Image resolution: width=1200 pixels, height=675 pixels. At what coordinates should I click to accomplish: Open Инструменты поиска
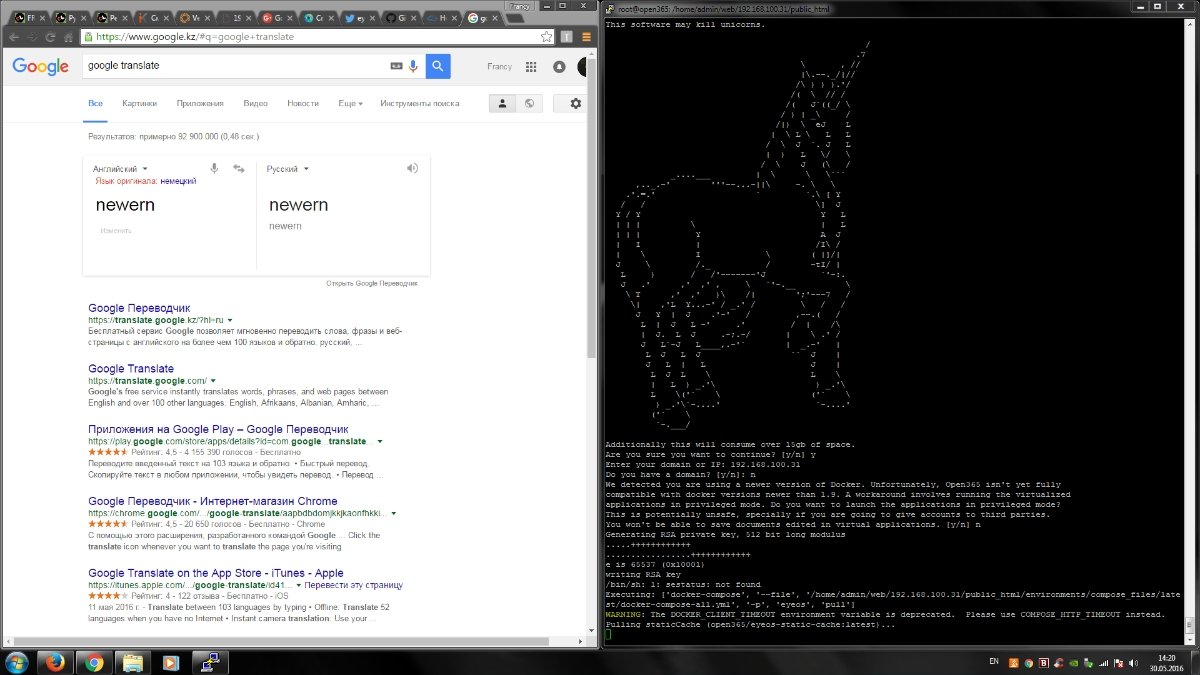coord(420,103)
